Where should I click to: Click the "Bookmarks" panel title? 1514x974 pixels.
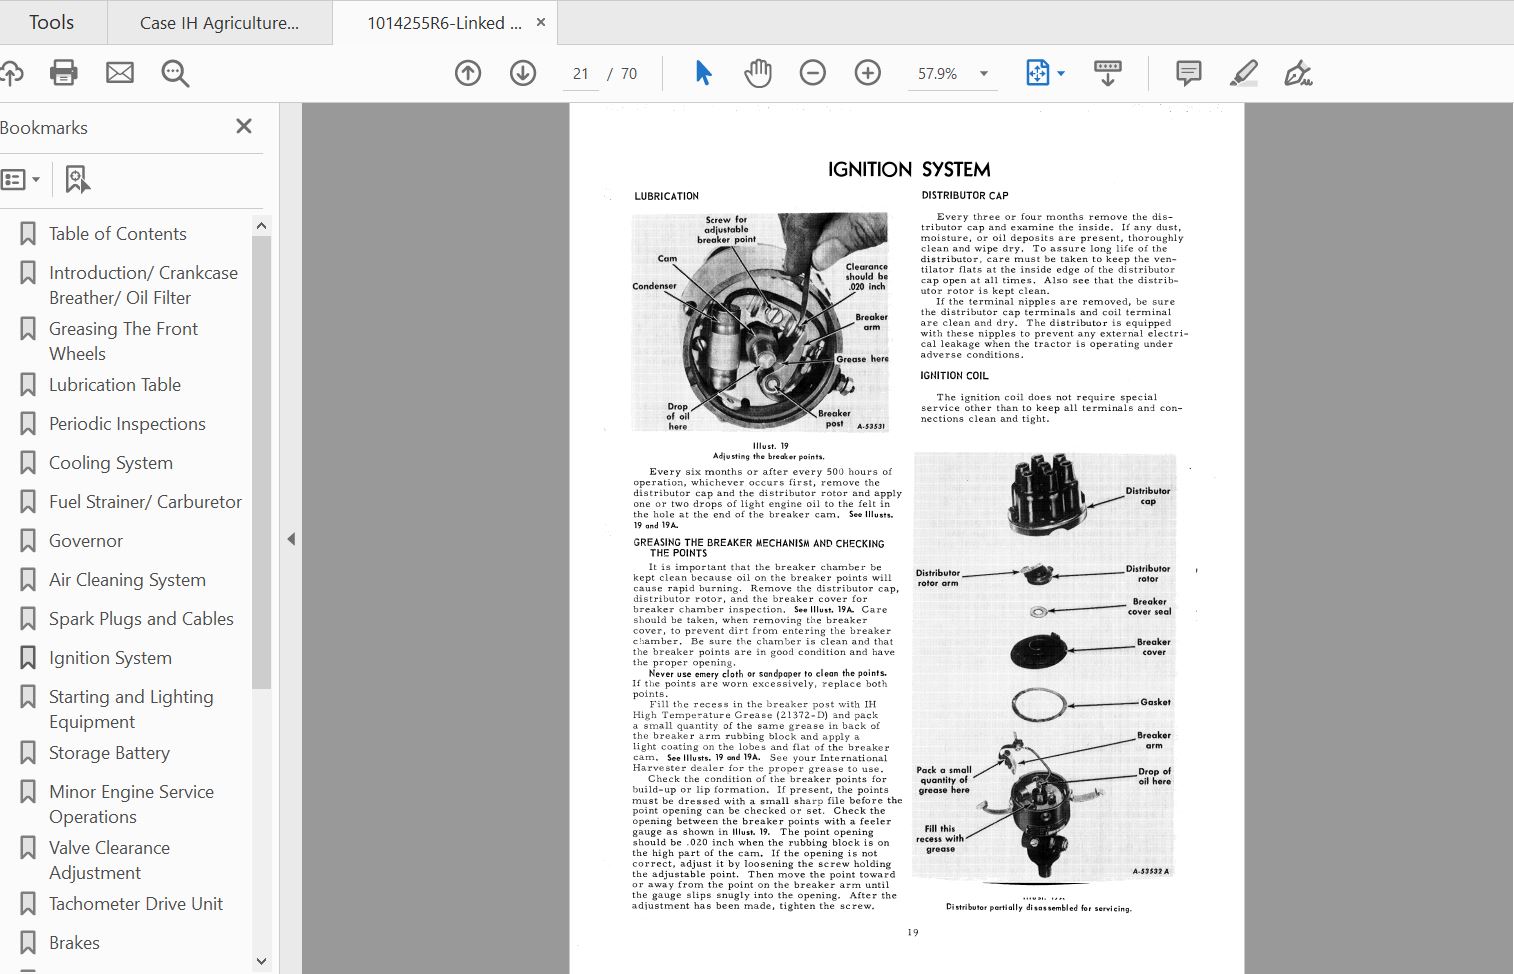pos(44,127)
